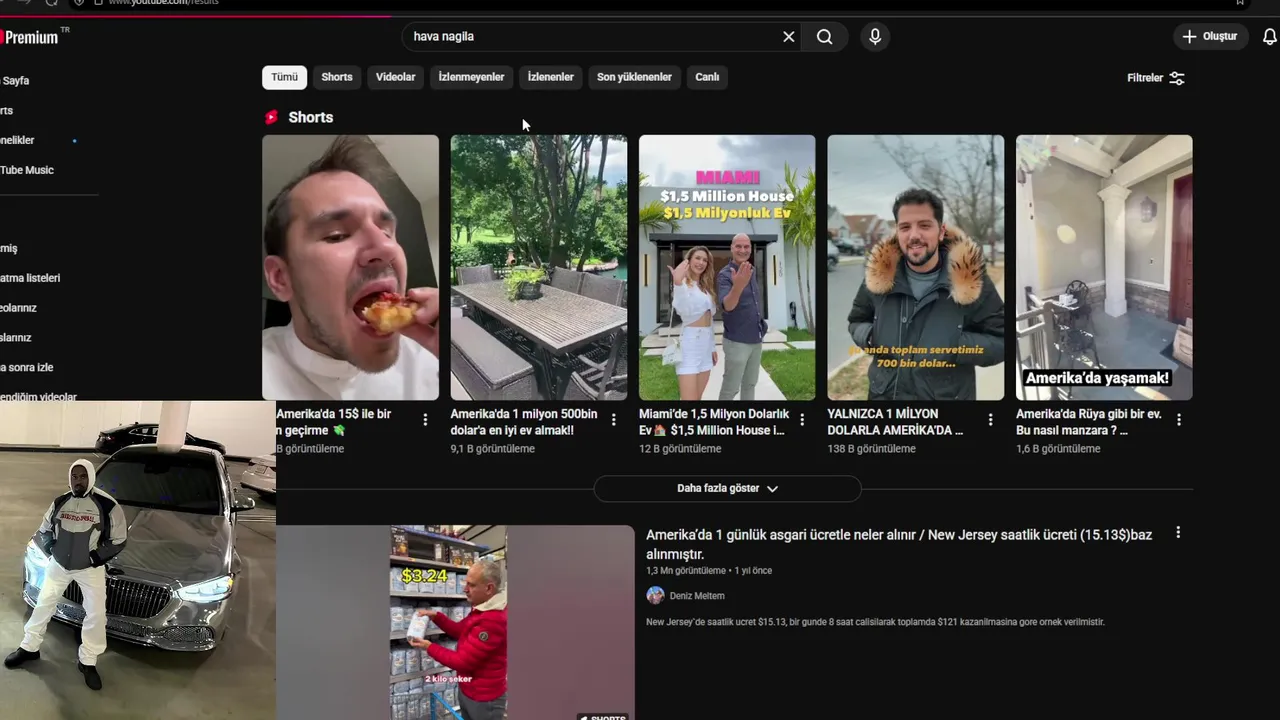Open the 'a sonra izle' sidebar item
The height and width of the screenshot is (720, 1280).
[x=27, y=368]
